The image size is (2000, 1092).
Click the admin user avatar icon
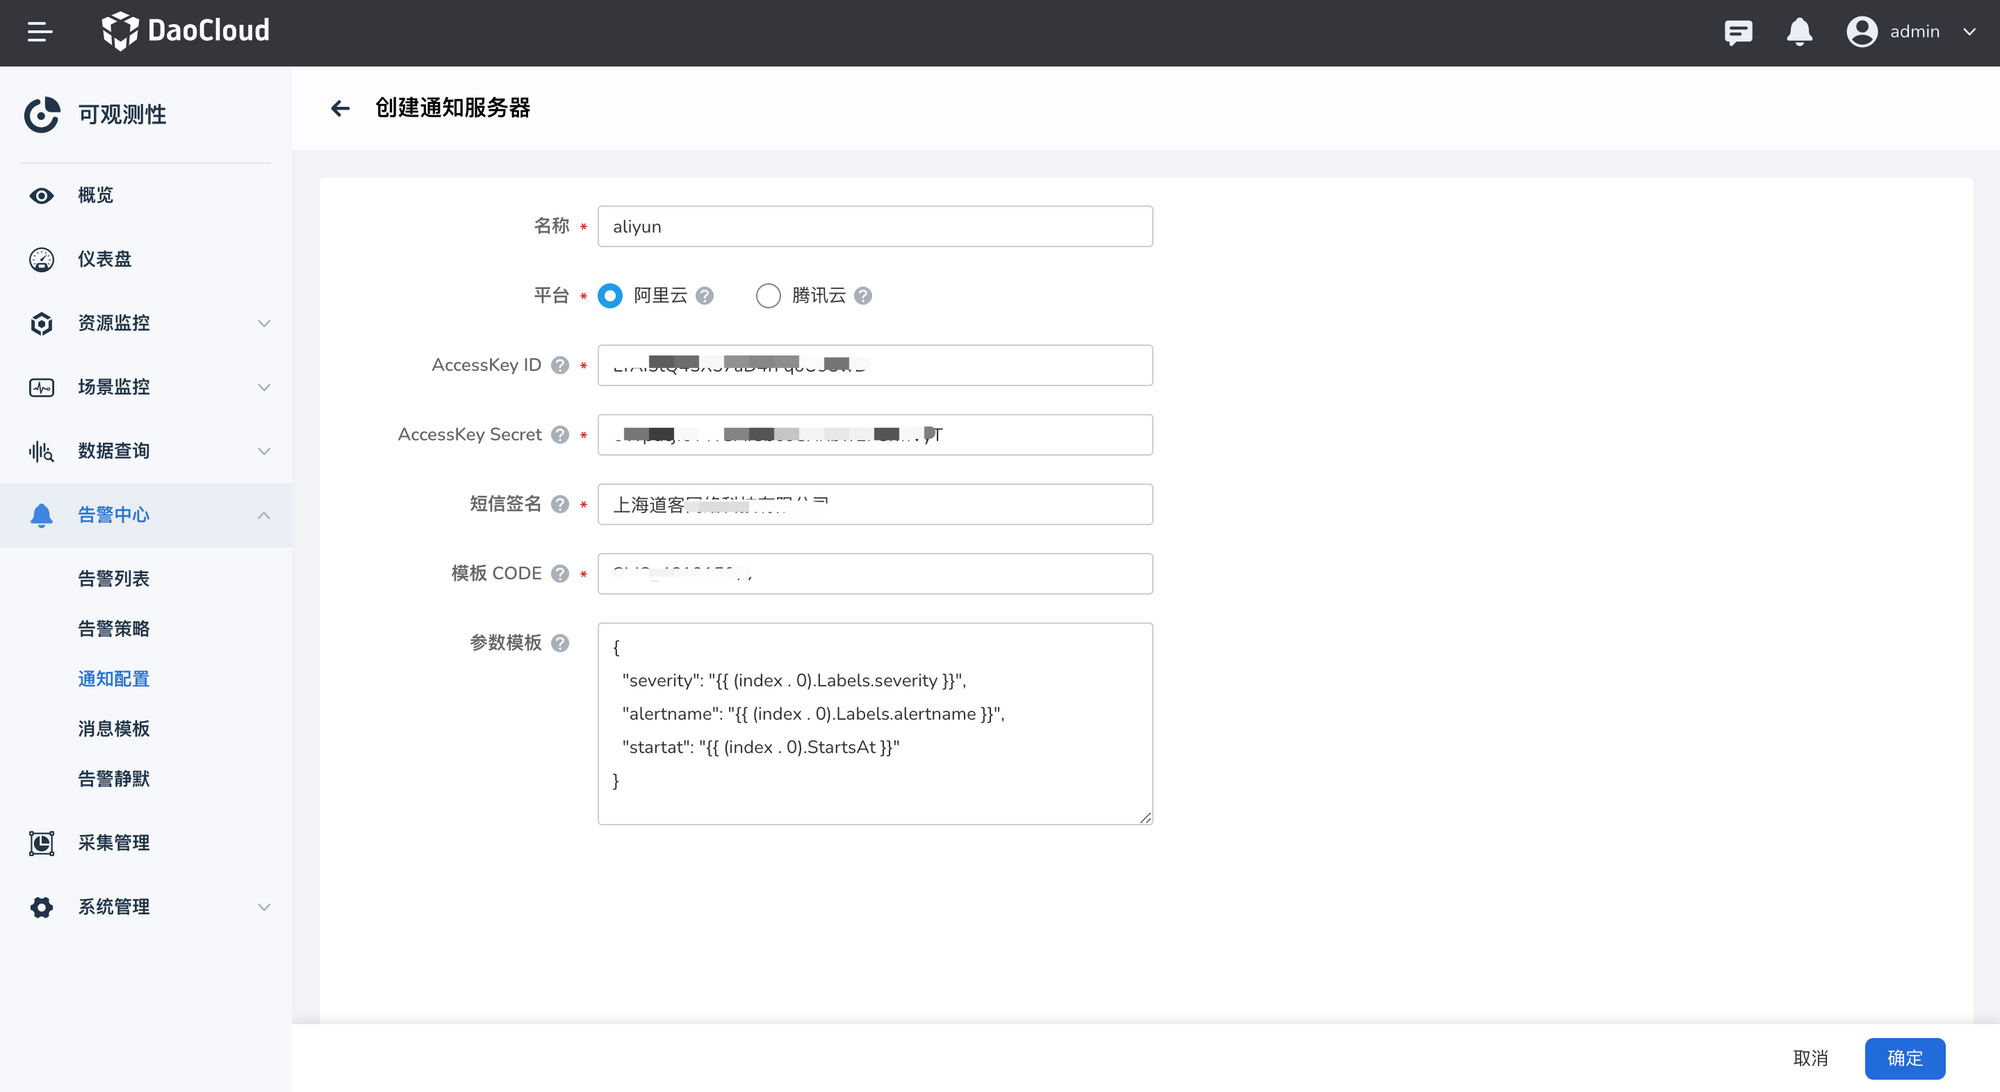click(1862, 32)
